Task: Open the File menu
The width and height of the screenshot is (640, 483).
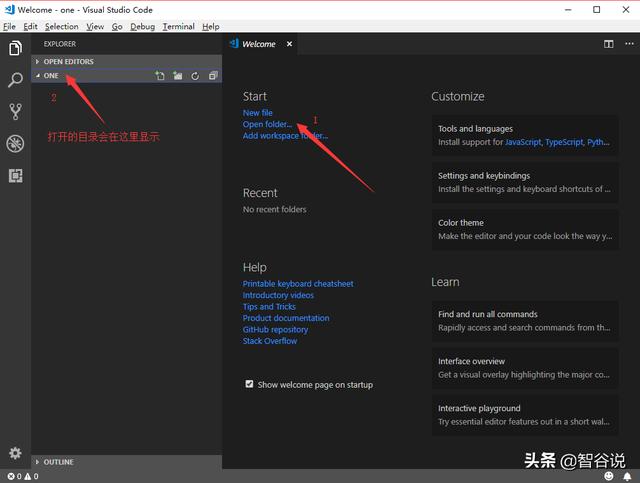Action: pyautogui.click(x=9, y=27)
